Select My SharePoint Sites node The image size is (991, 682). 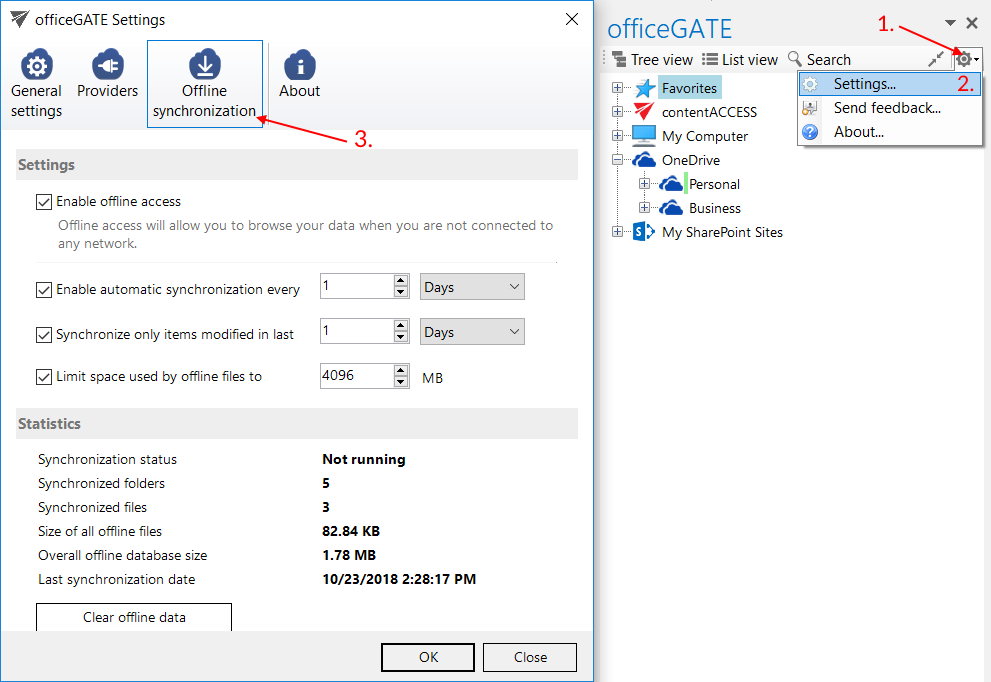(722, 232)
